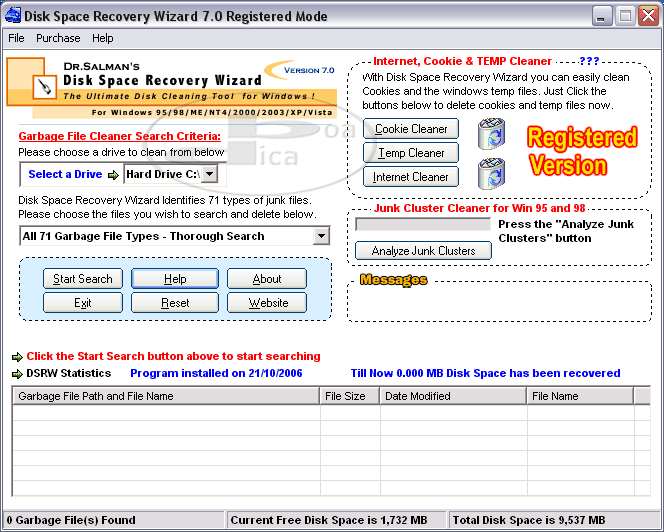Run the Temp Cleaner
Viewport: 664px width, 532px height.
[x=411, y=153]
